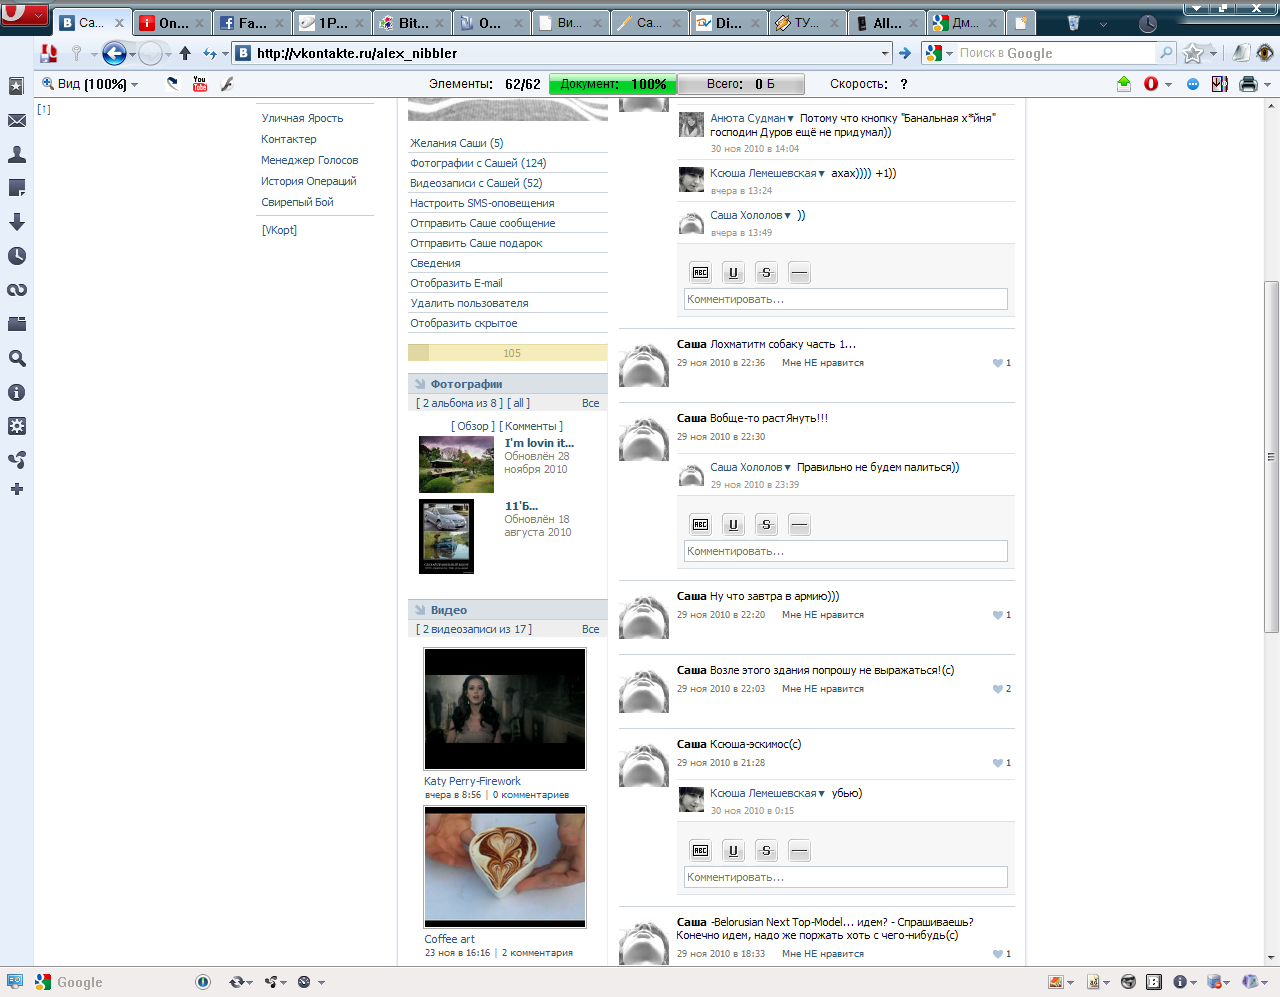The image size is (1280, 997).
Task: Click the search magnifier in Google field
Action: pyautogui.click(x=1166, y=53)
